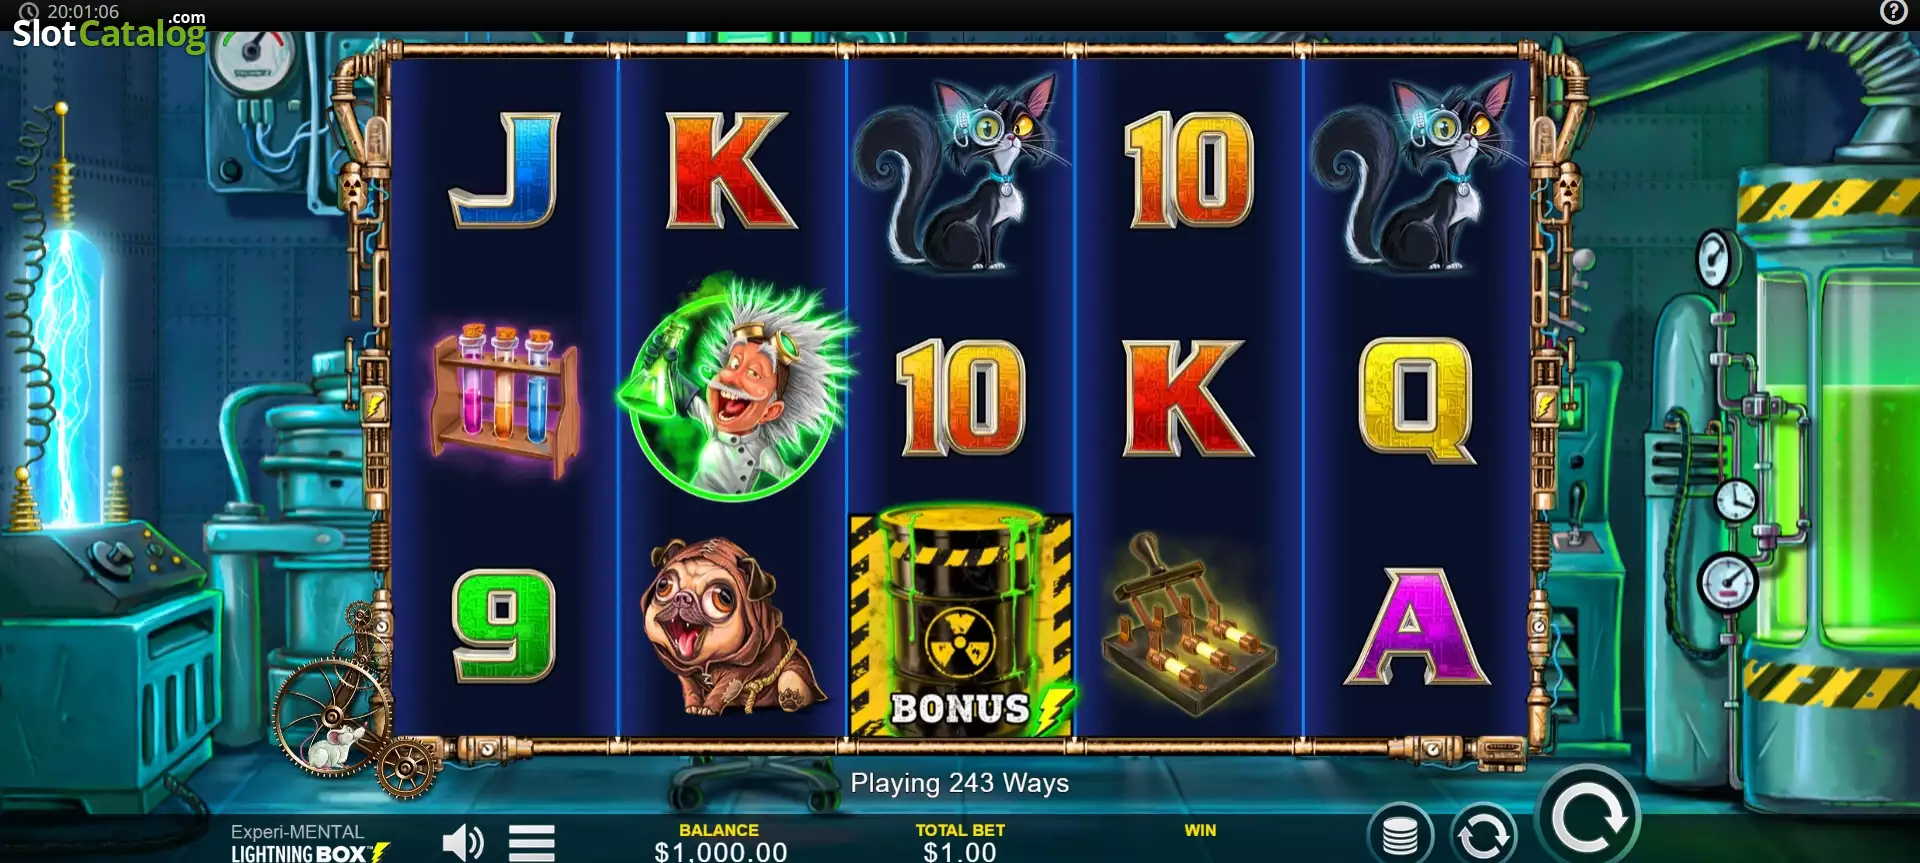Open the hamburger menu
The height and width of the screenshot is (863, 1920).
coord(532,843)
